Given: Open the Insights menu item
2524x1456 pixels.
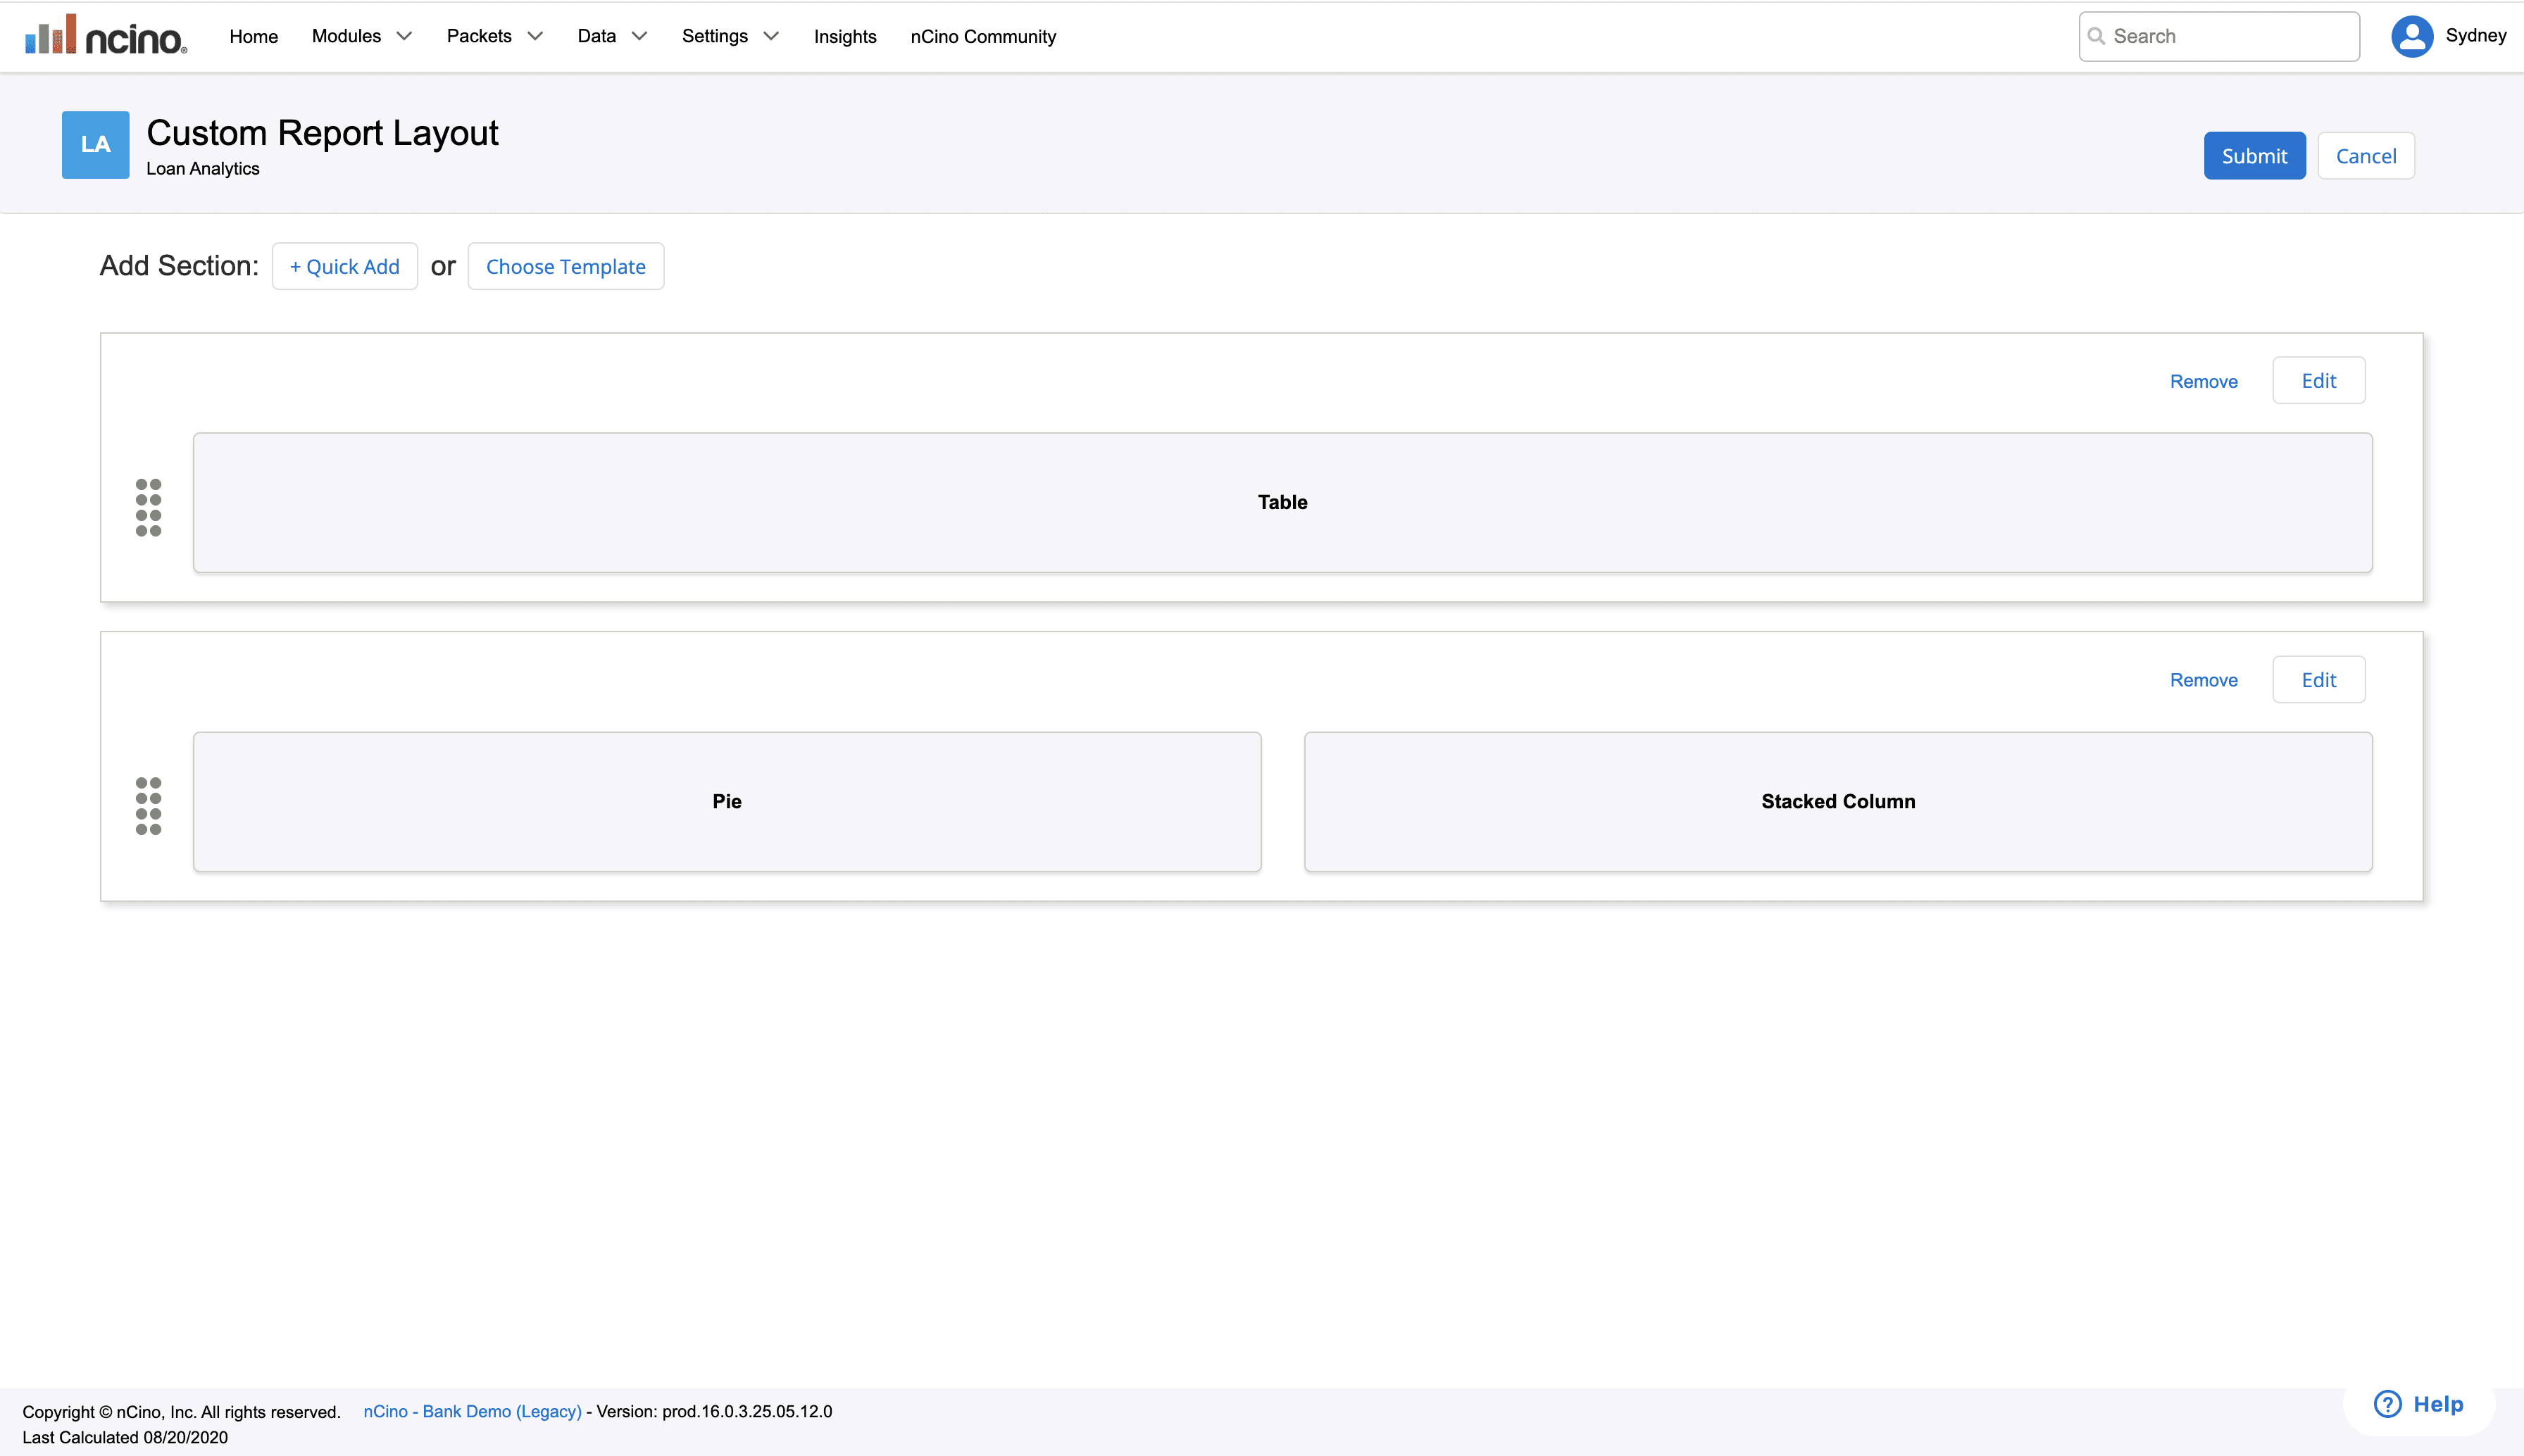Looking at the screenshot, I should 844,36.
